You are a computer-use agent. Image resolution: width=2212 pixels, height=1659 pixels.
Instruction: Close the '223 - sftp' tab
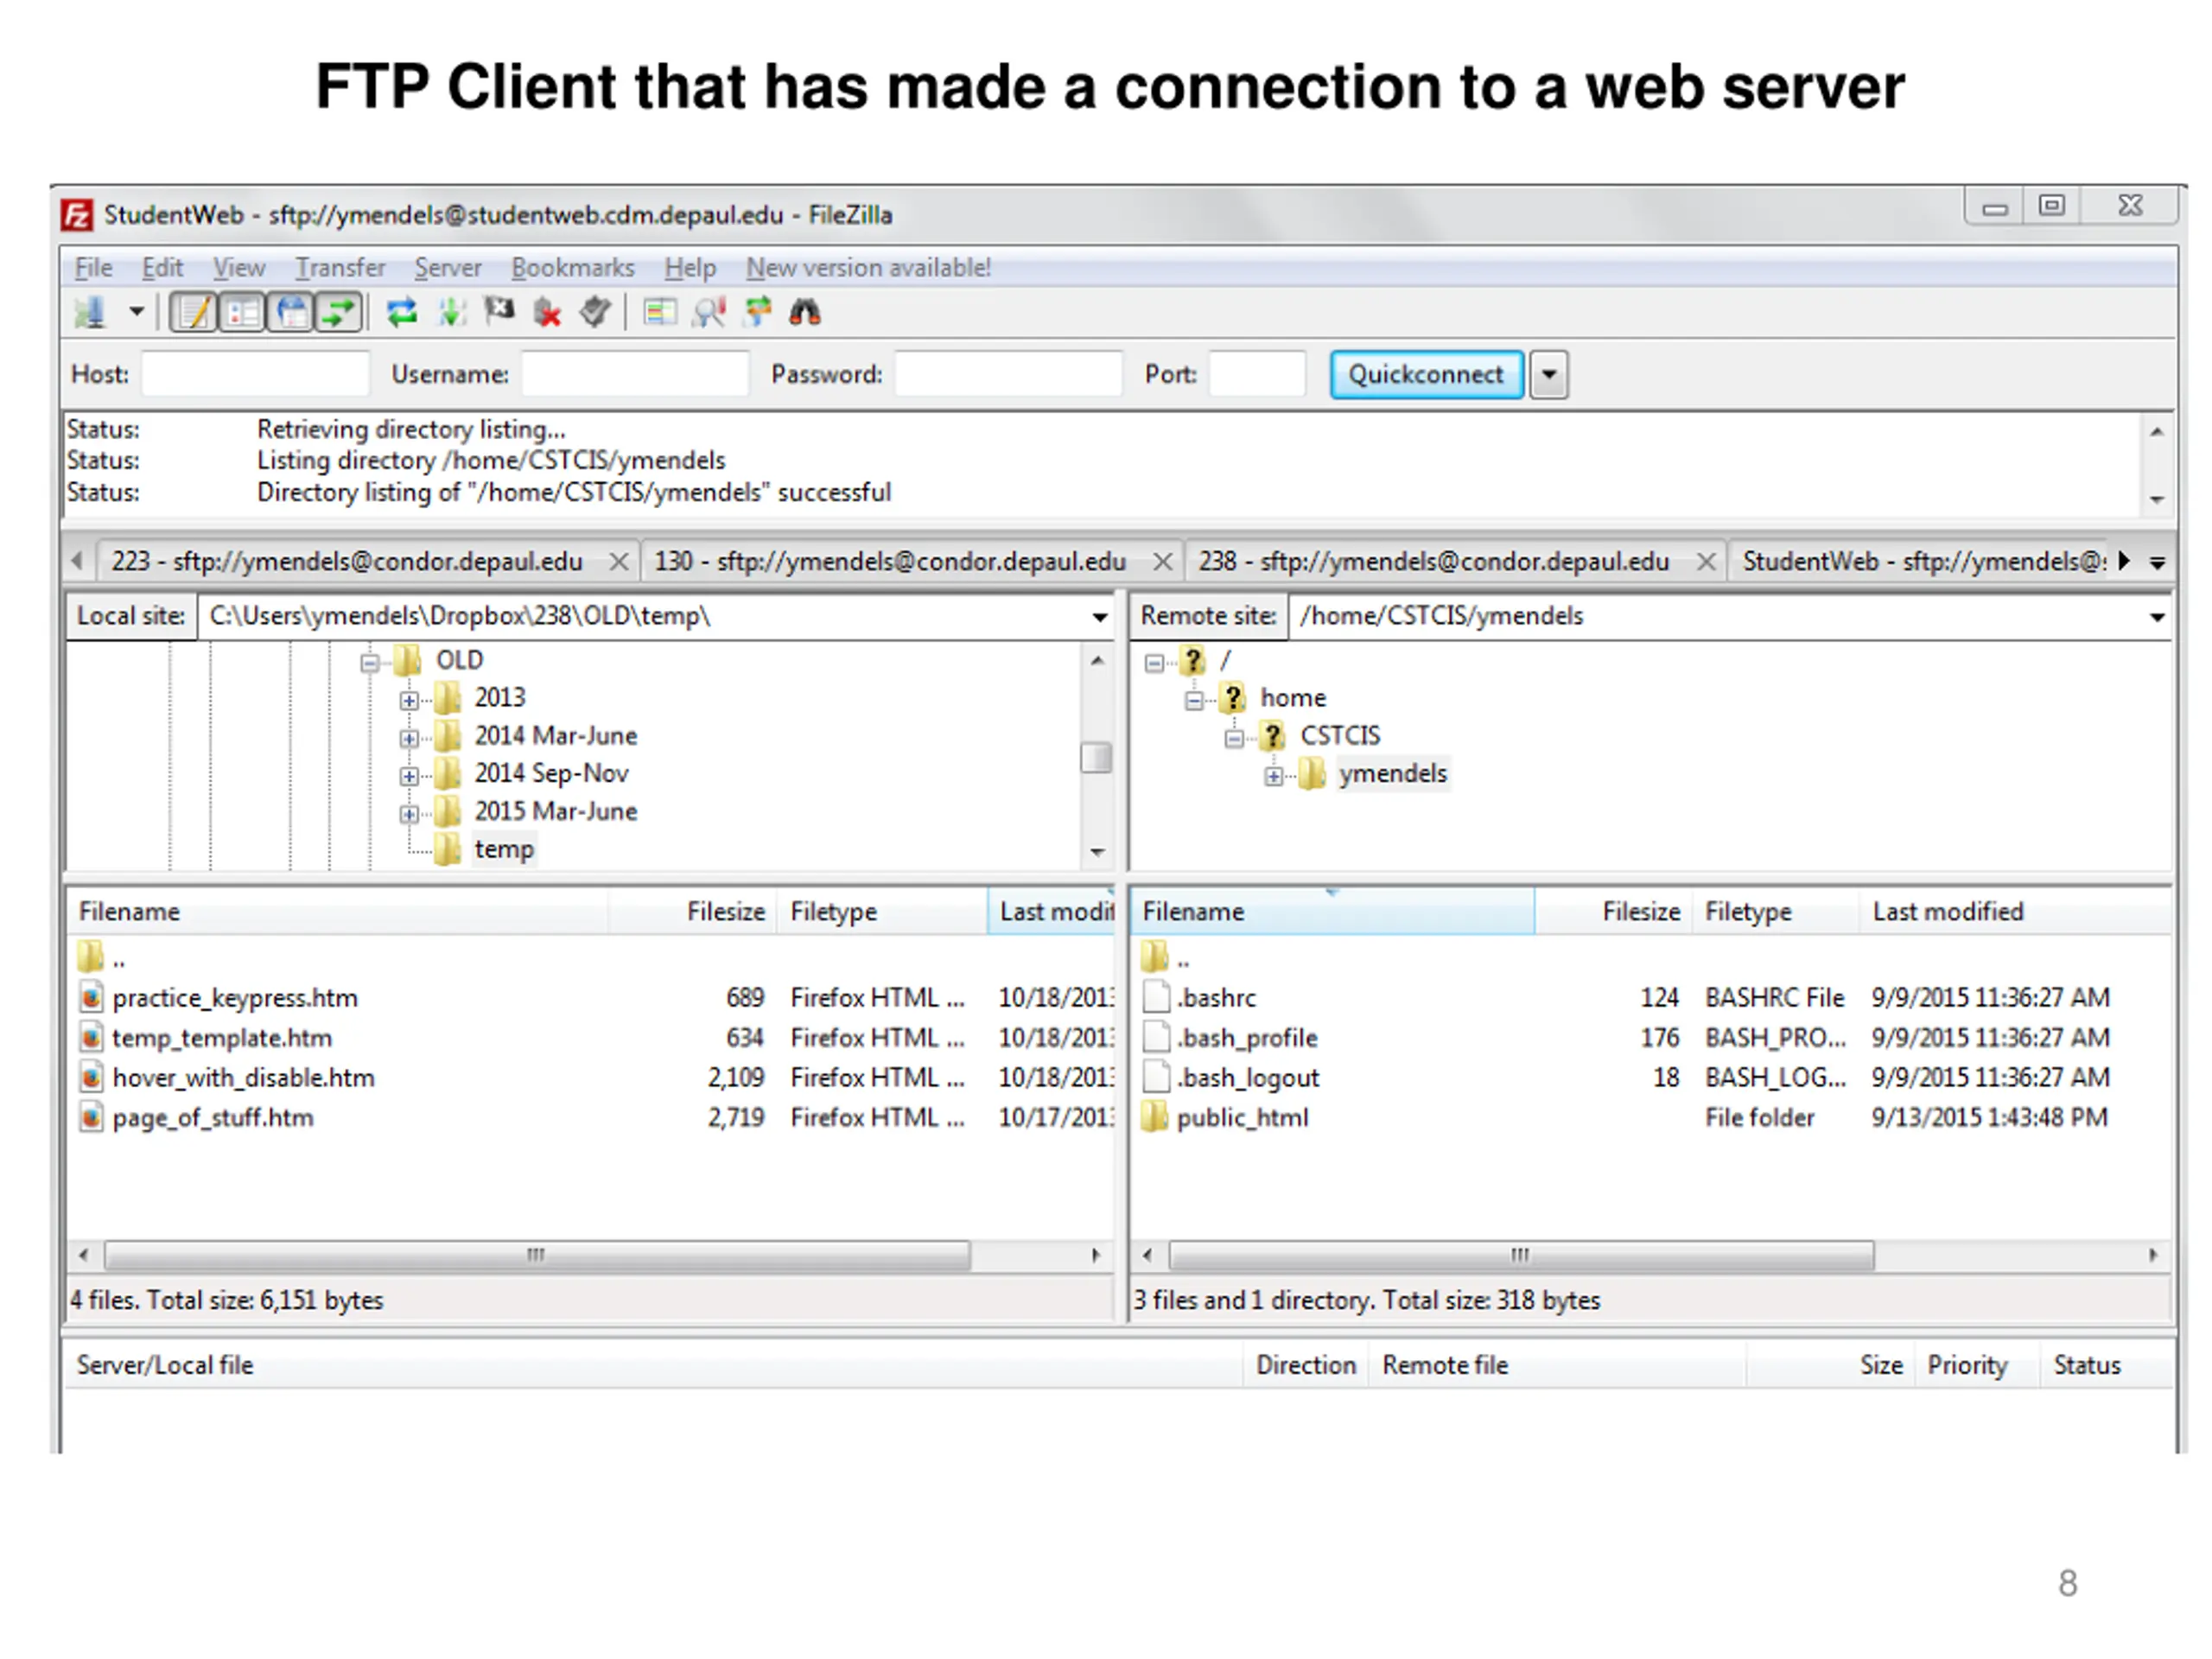pyautogui.click(x=619, y=562)
